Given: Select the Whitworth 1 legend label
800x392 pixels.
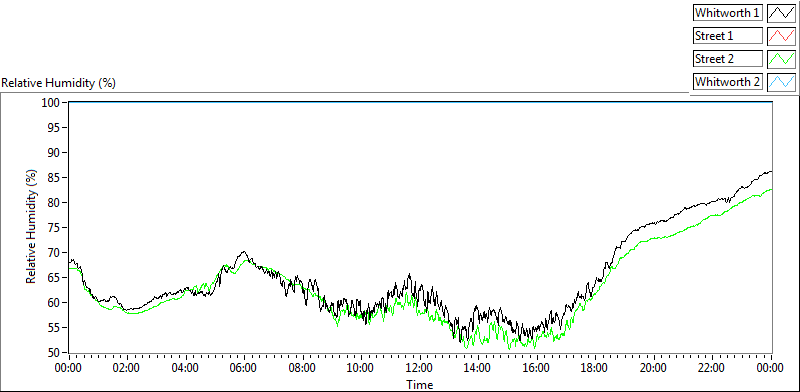Looking at the screenshot, I should [x=728, y=13].
